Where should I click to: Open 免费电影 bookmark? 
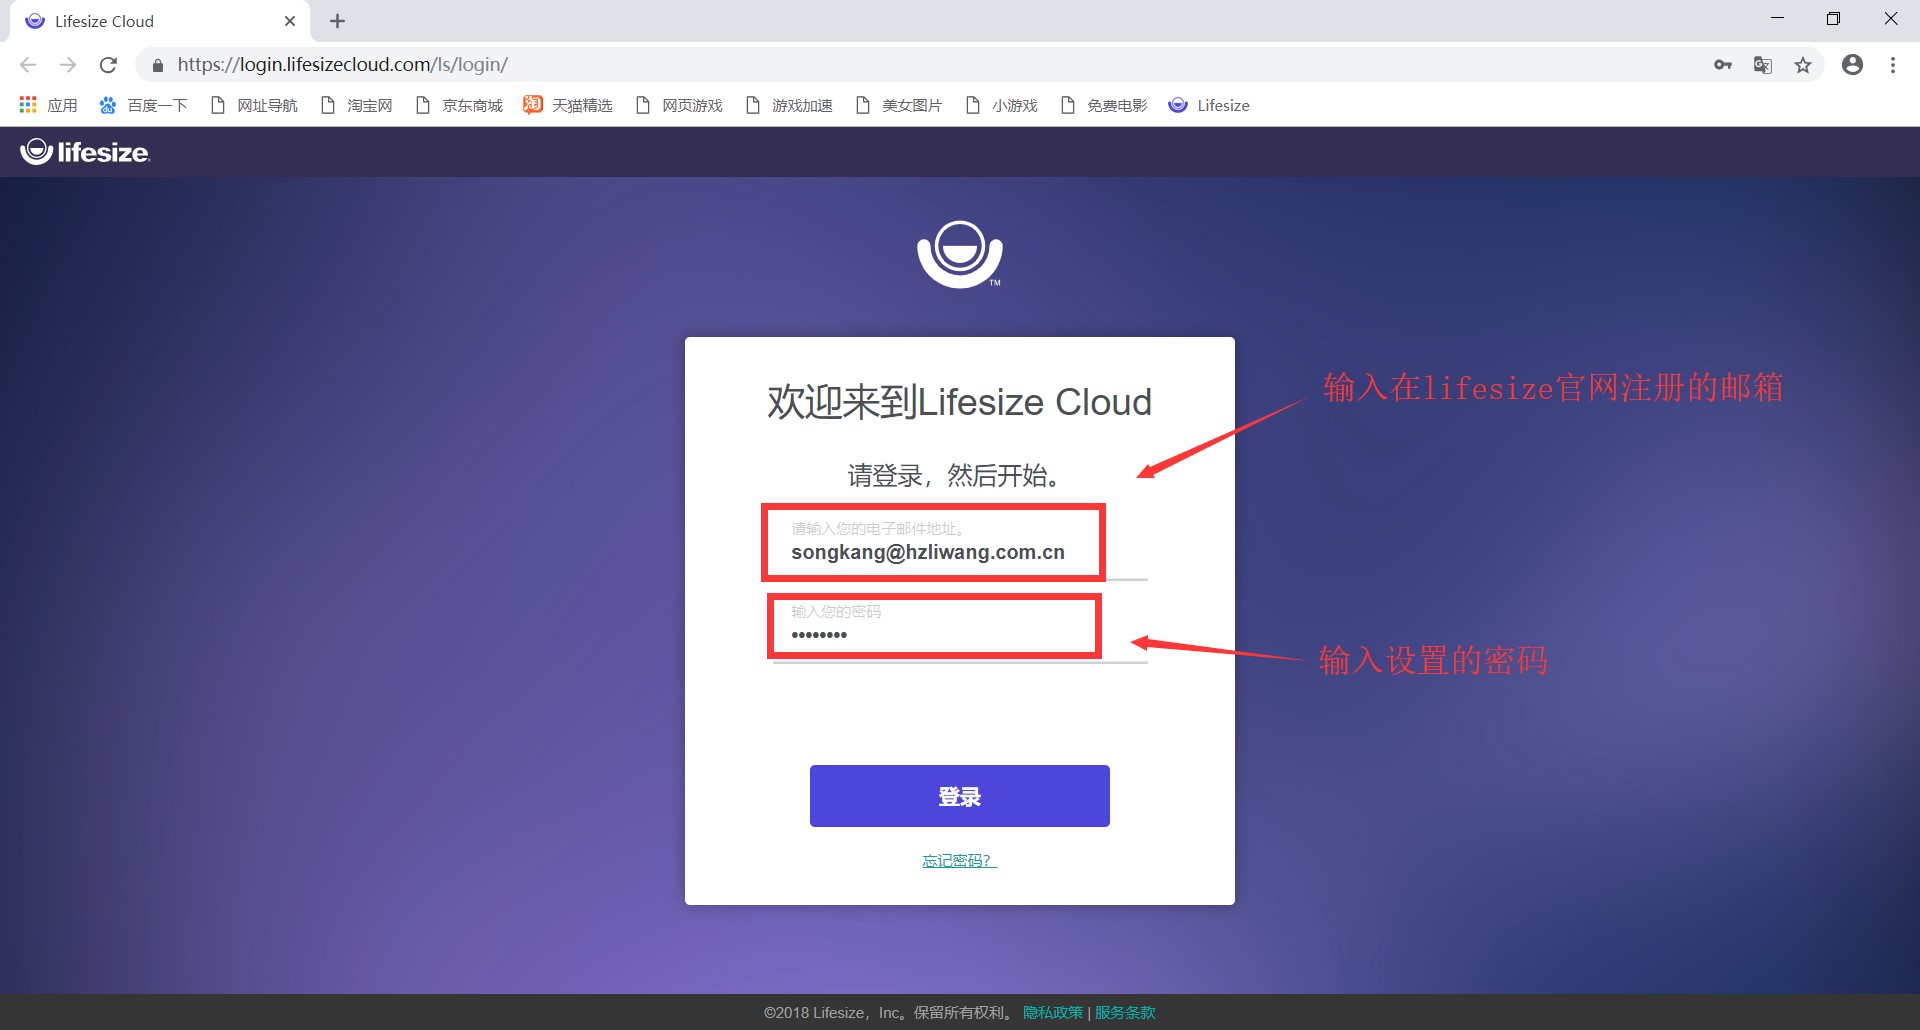[x=1104, y=105]
